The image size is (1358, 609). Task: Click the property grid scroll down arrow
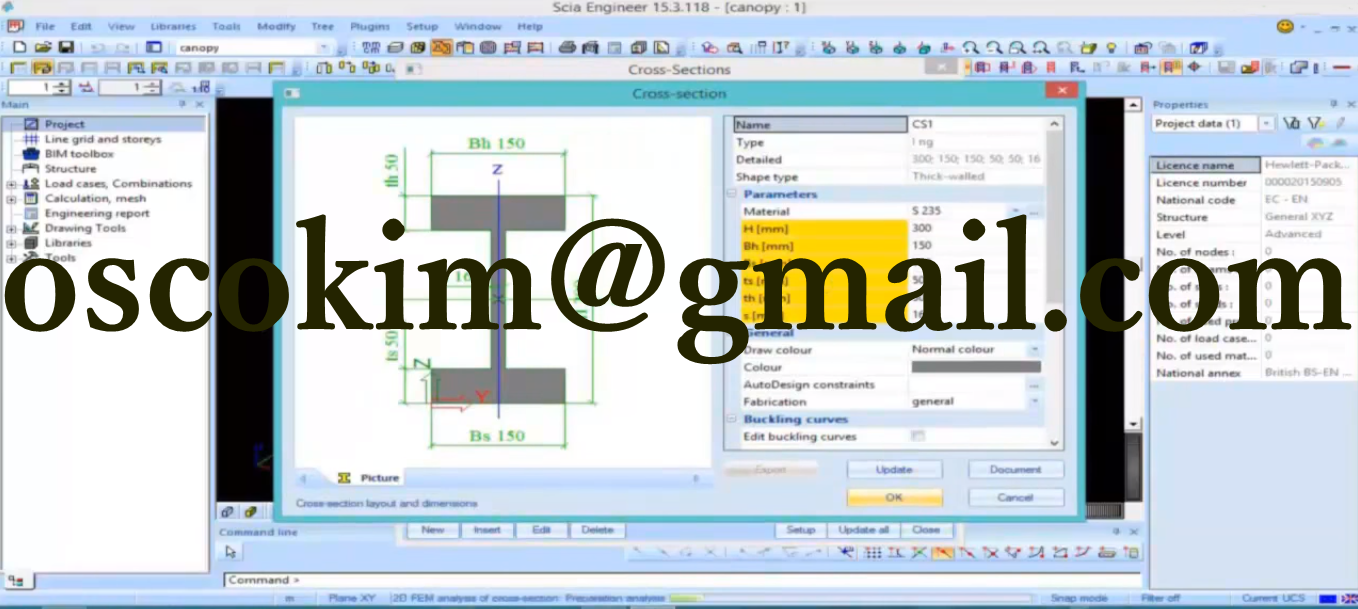[x=1054, y=441]
